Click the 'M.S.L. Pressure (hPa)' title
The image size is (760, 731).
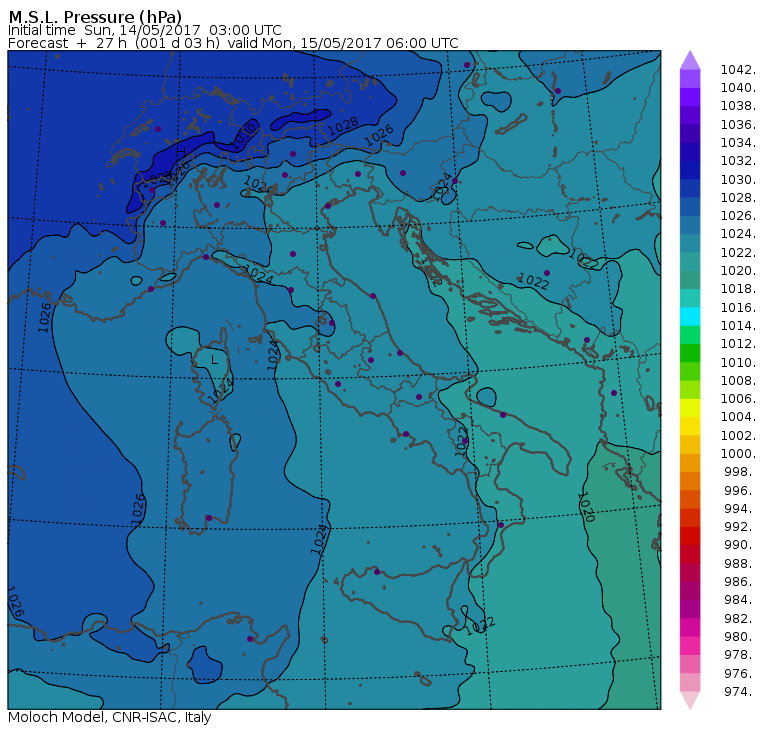coord(95,16)
